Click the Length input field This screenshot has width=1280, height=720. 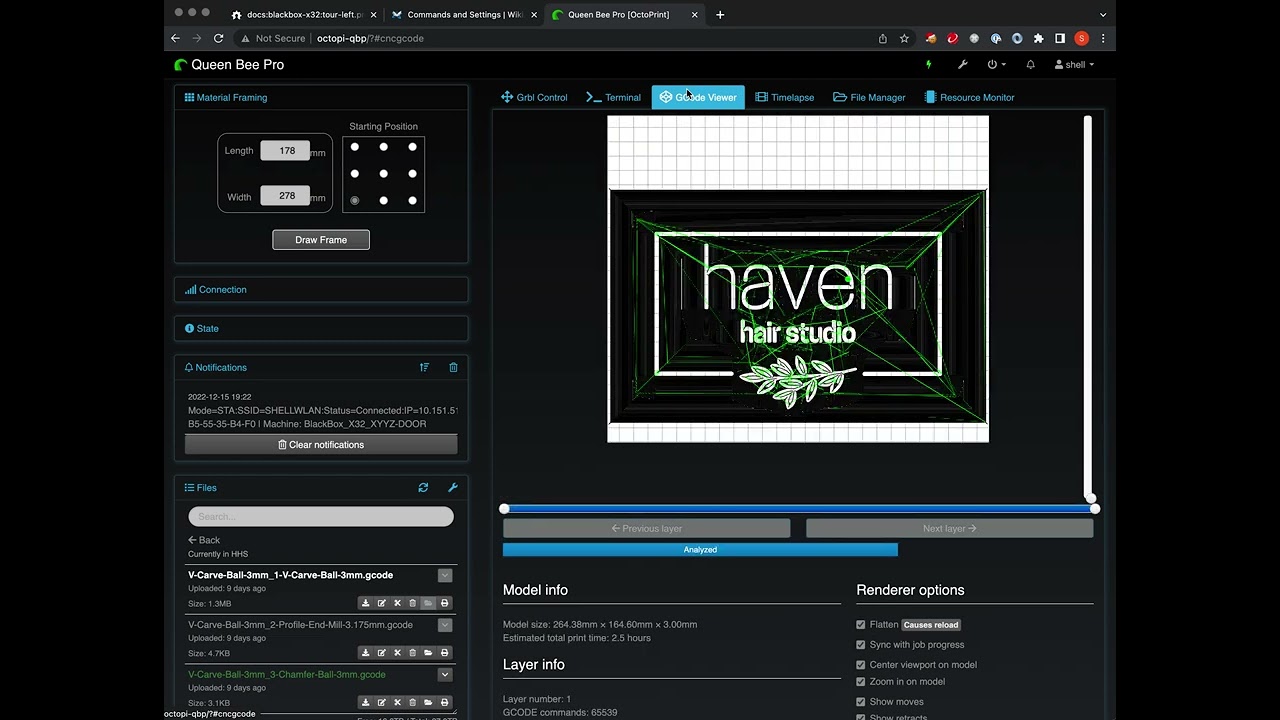(x=285, y=151)
